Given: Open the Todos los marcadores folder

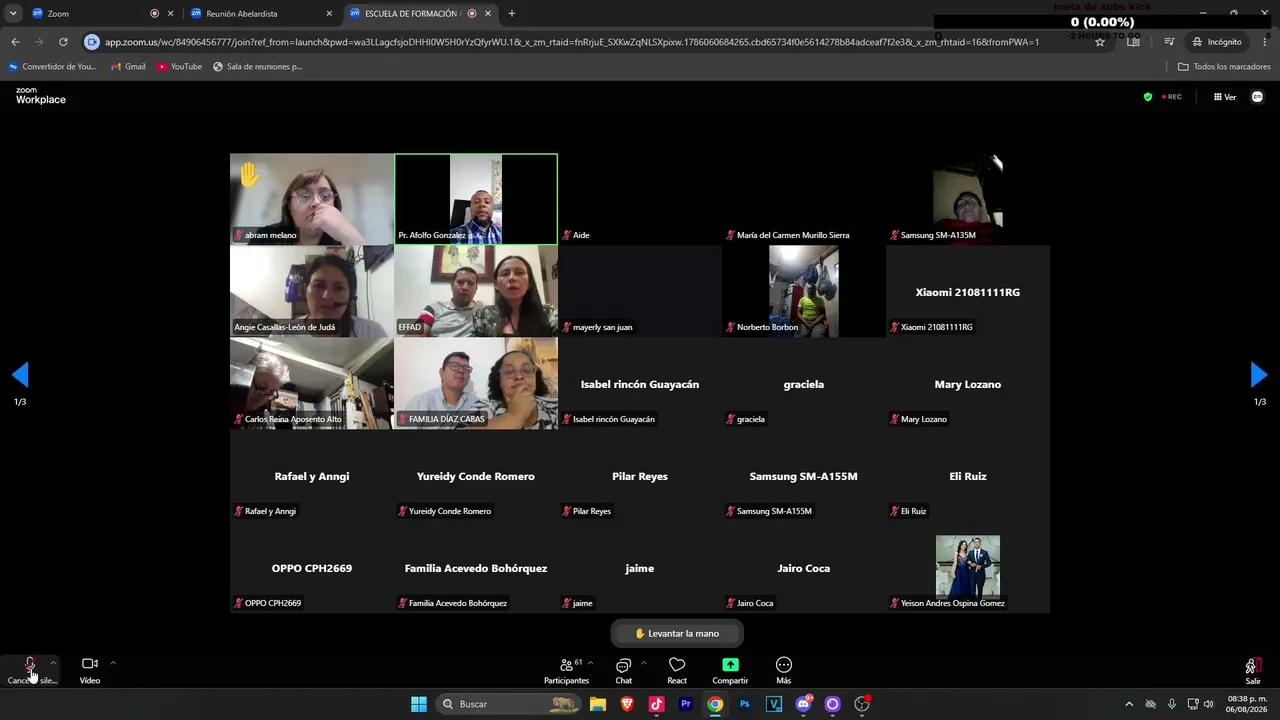Looking at the screenshot, I should (1224, 67).
